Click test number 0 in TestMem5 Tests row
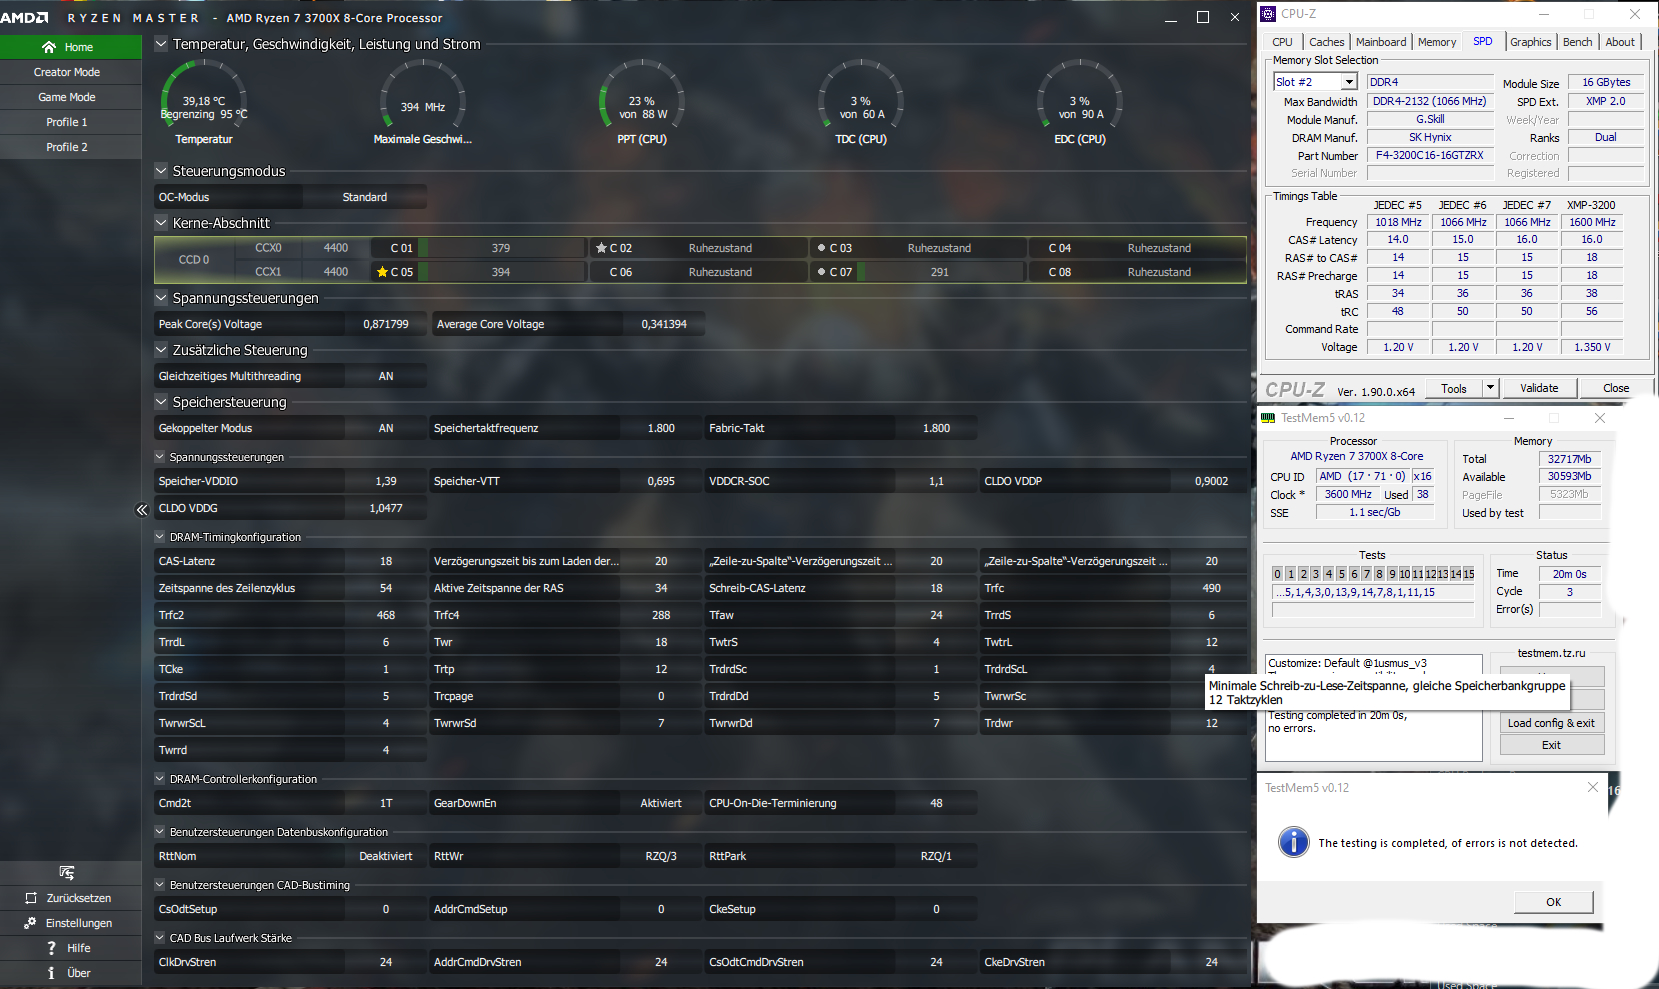The image size is (1659, 989). [x=1277, y=574]
